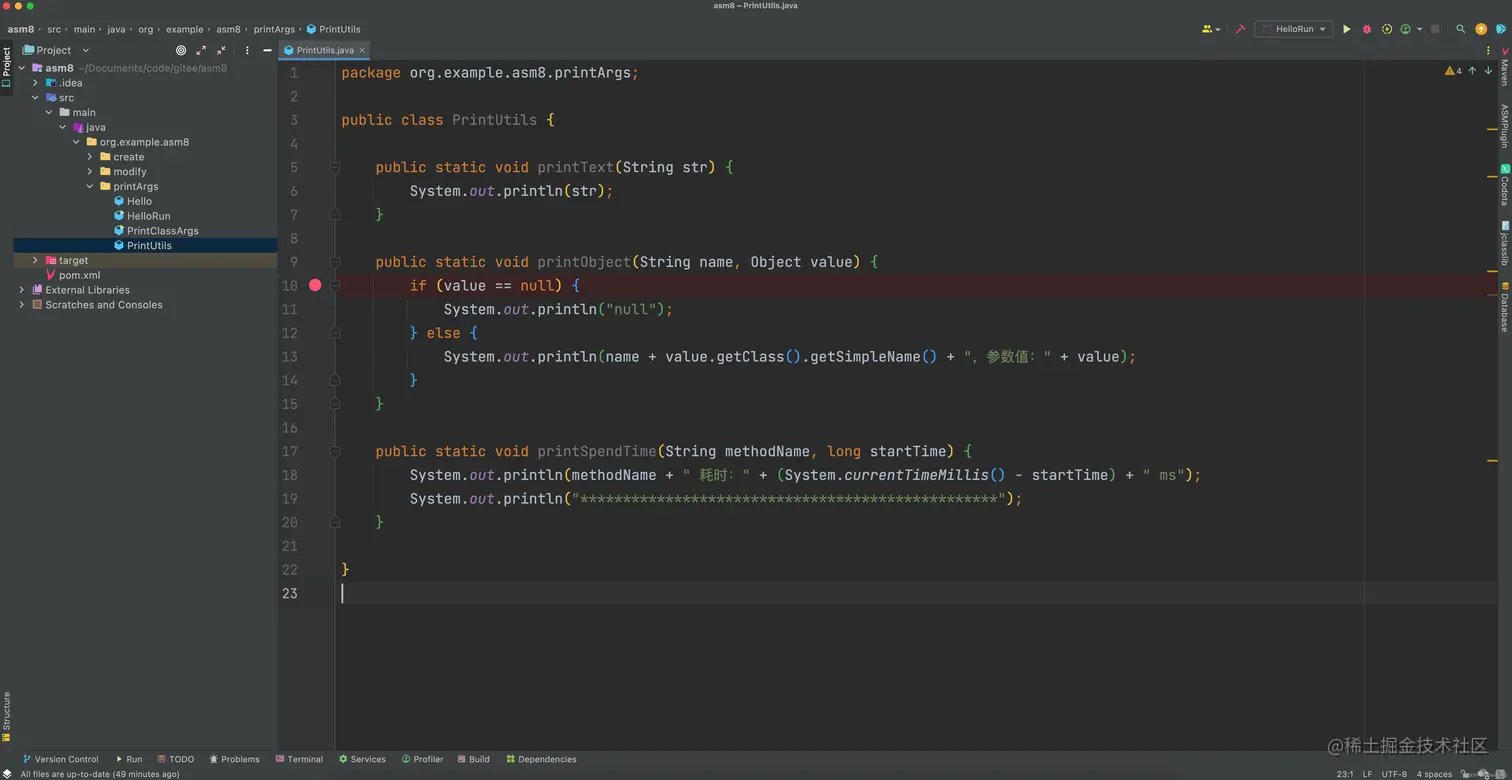Viewport: 1512px width, 780px height.
Task: Open editor tabs three-dot options menu
Action: (x=1488, y=50)
